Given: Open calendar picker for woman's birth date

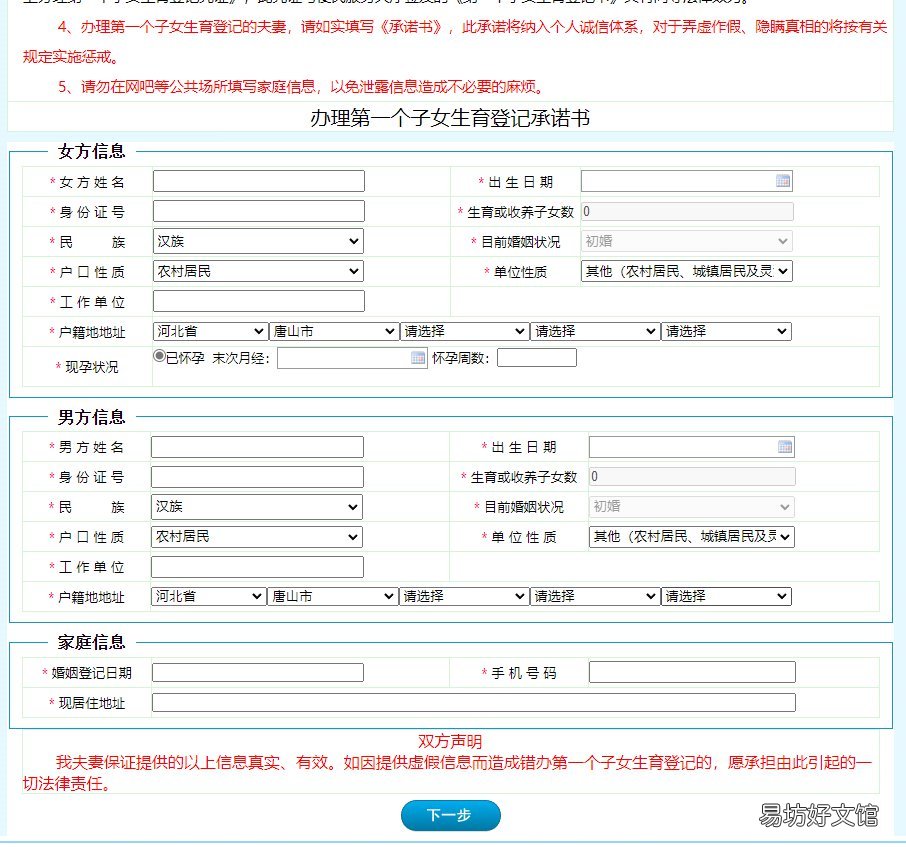Looking at the screenshot, I should pyautogui.click(x=782, y=181).
